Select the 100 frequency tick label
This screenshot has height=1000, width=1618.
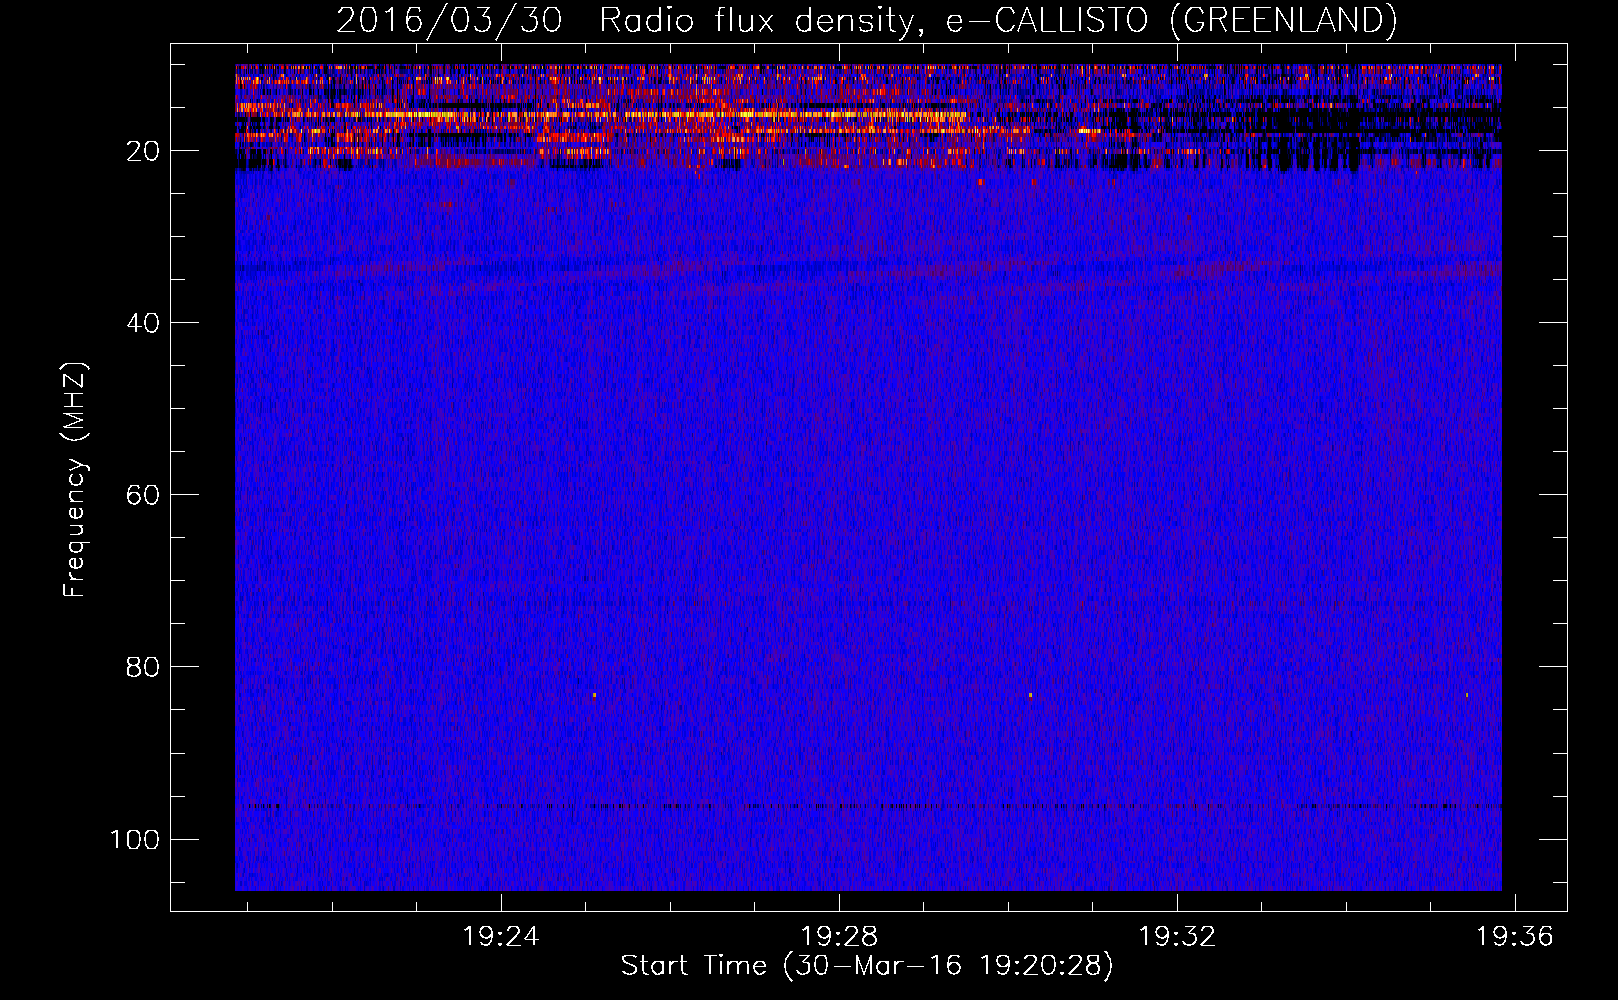(135, 839)
